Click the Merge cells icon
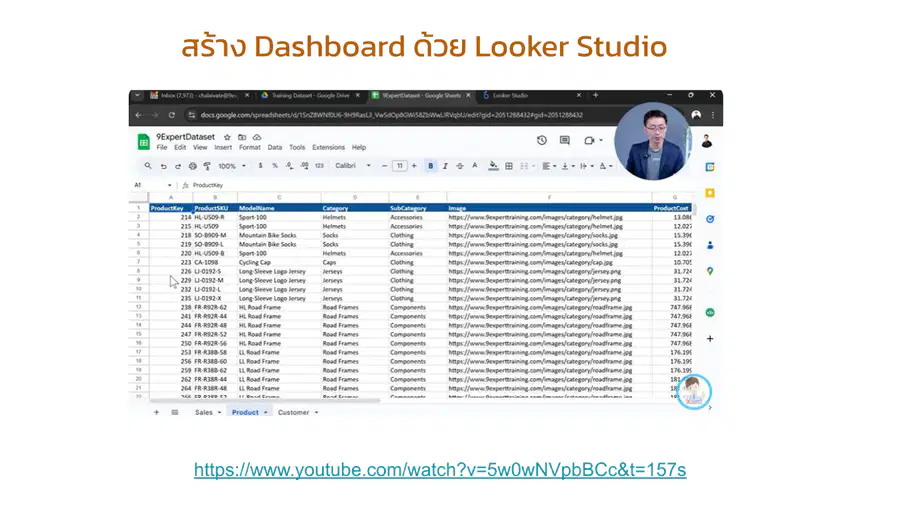 click(524, 166)
